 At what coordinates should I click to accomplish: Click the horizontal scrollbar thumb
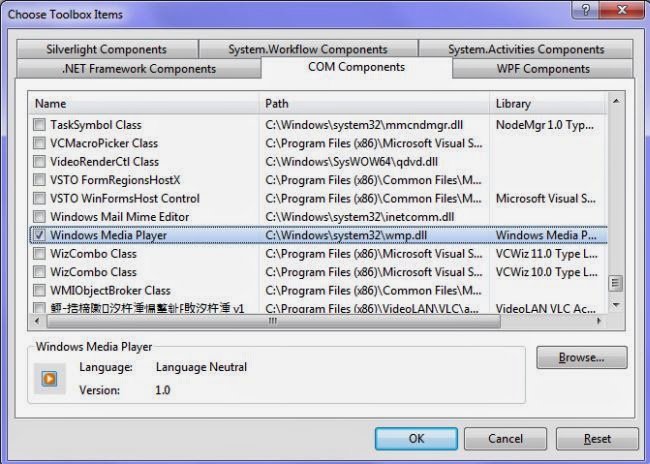coord(273,321)
